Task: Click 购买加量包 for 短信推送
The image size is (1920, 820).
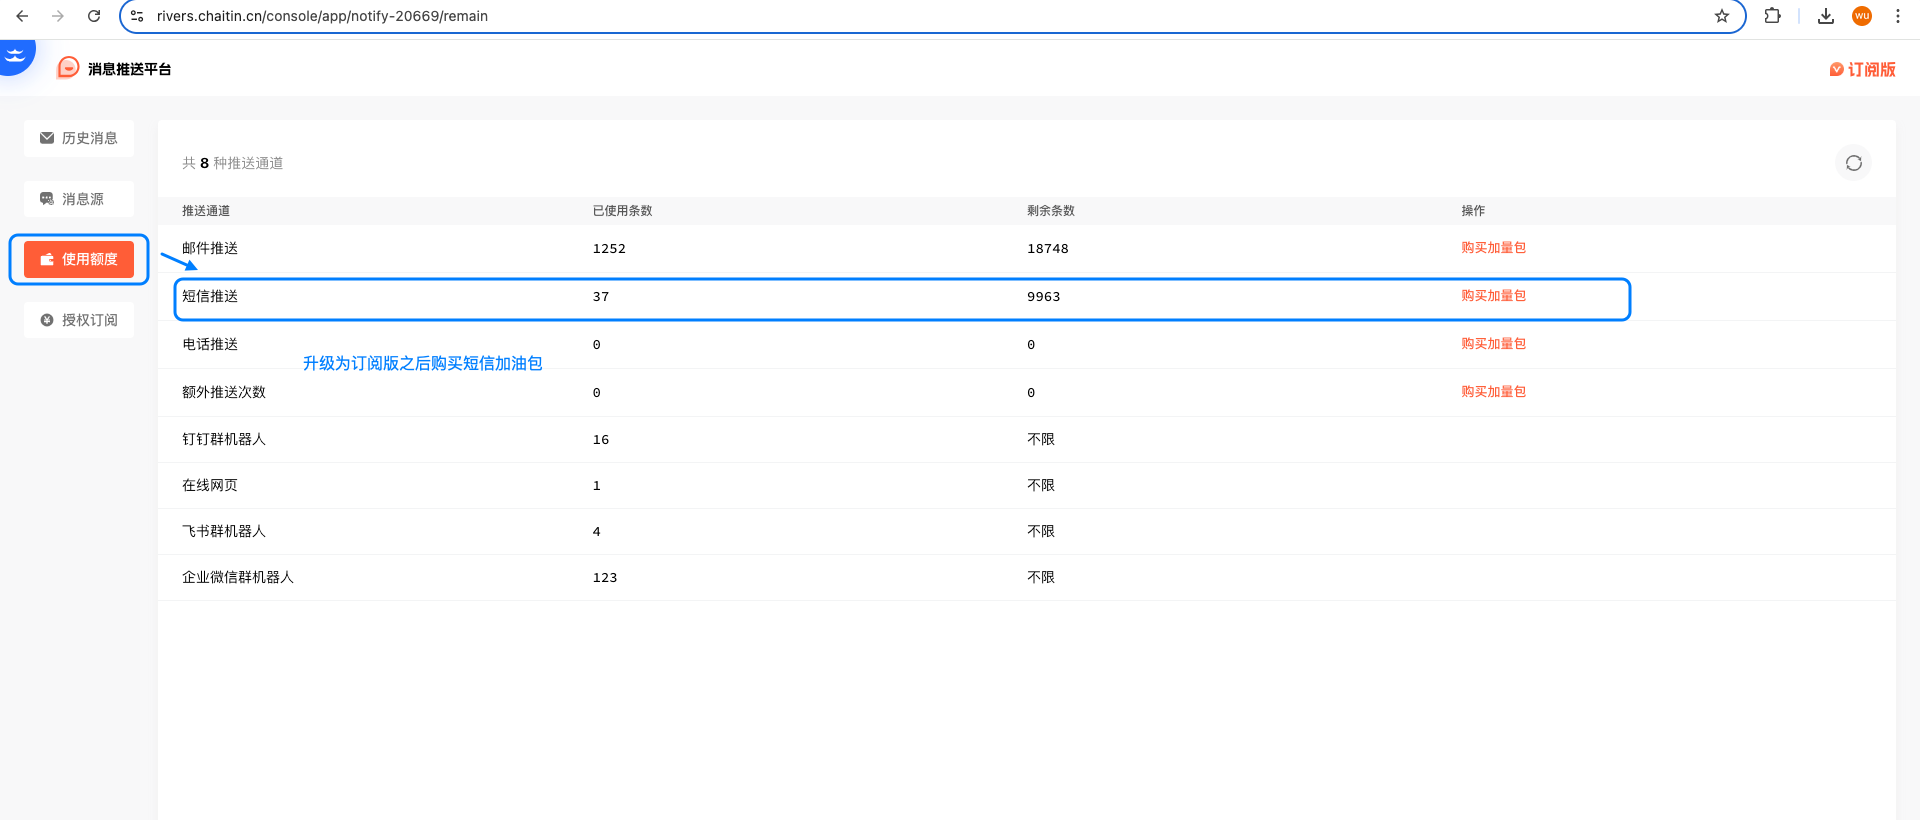Action: [1493, 296]
